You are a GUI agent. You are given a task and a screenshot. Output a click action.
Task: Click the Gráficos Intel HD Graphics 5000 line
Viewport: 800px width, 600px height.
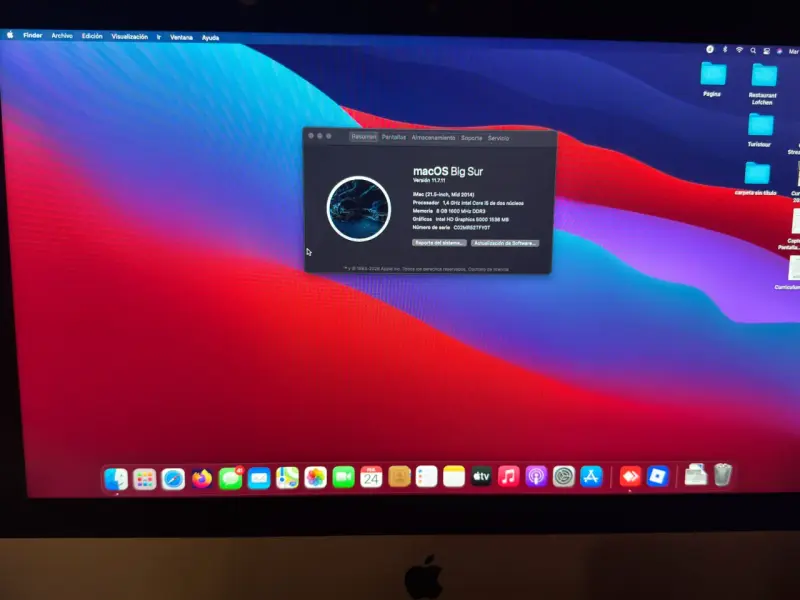pyautogui.click(x=461, y=219)
